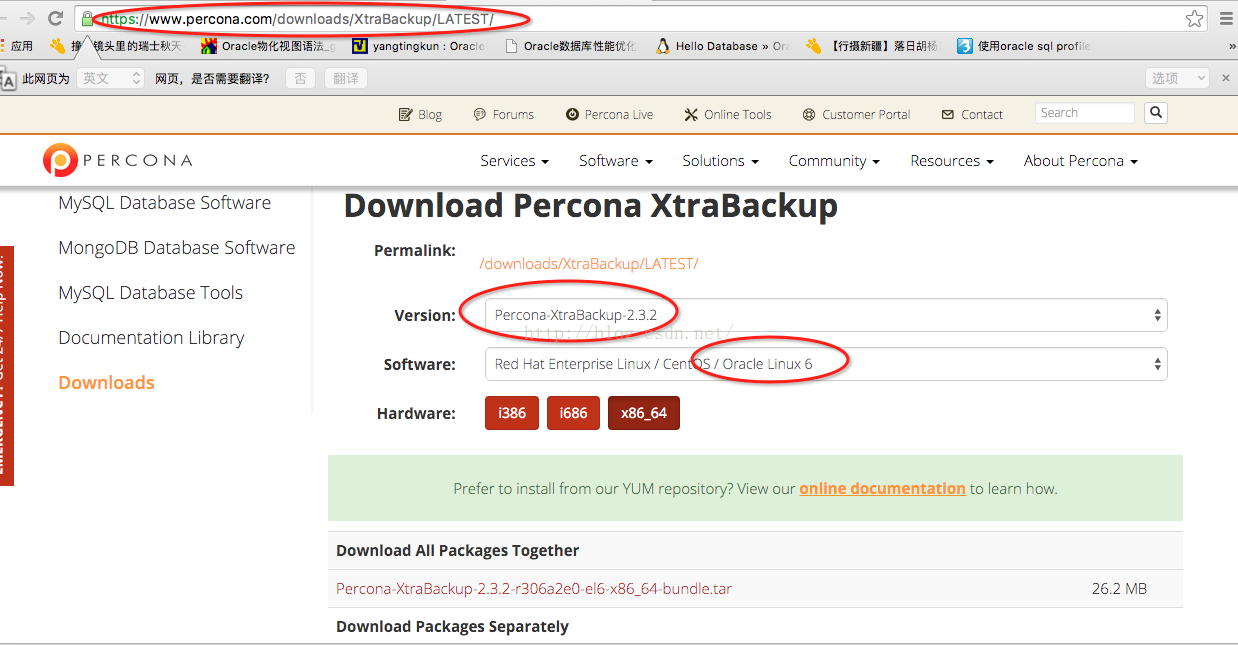1238x645 pixels.
Task: Click the browser address bar
Action: tap(640, 18)
